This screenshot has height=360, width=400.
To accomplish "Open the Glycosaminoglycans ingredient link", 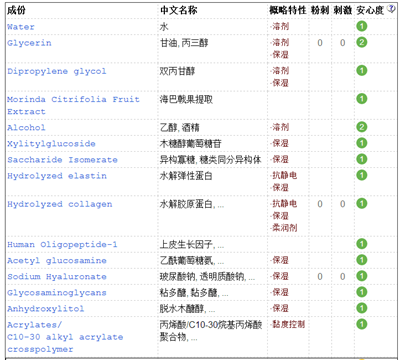I will pos(57,293).
